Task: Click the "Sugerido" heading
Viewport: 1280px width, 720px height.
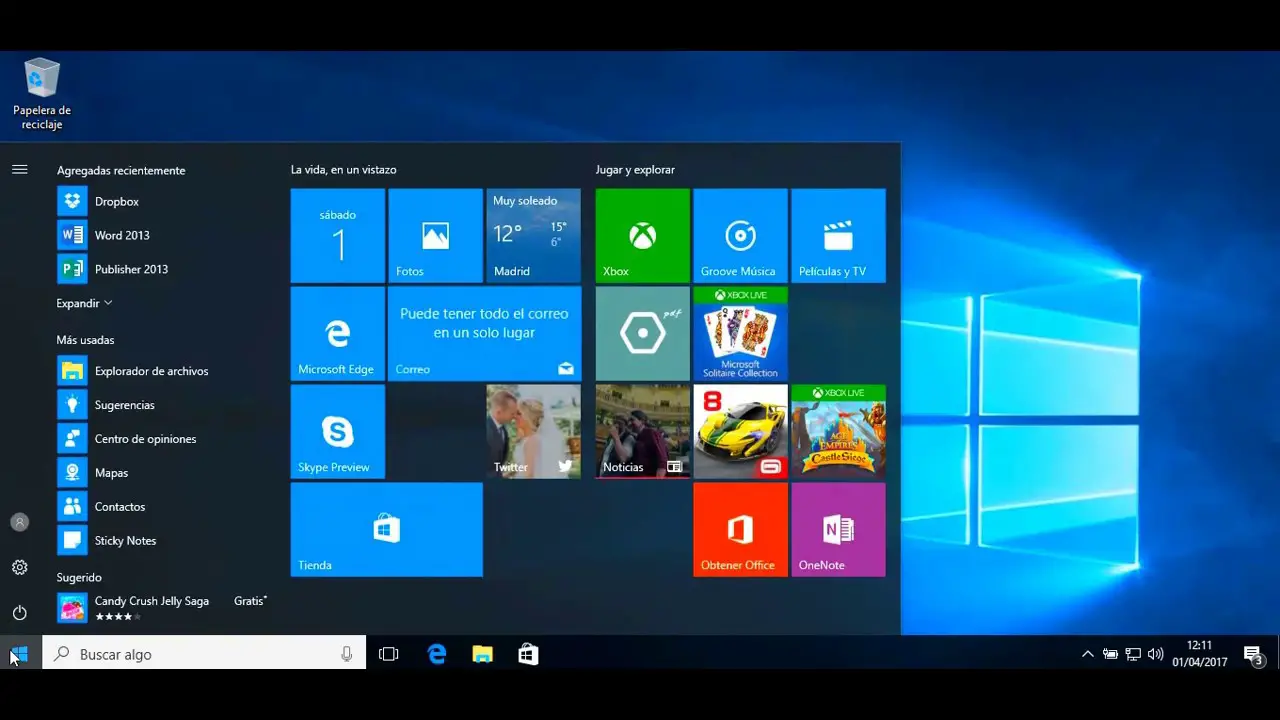Action: click(x=79, y=578)
